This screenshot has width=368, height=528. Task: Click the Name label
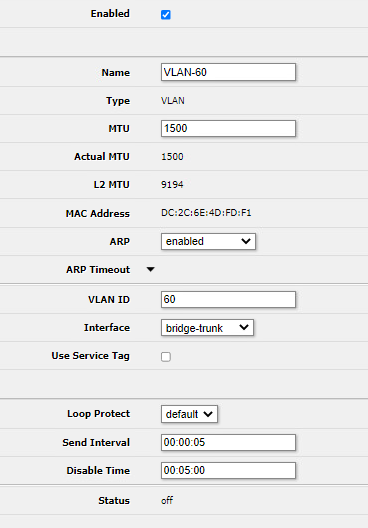coord(115,73)
